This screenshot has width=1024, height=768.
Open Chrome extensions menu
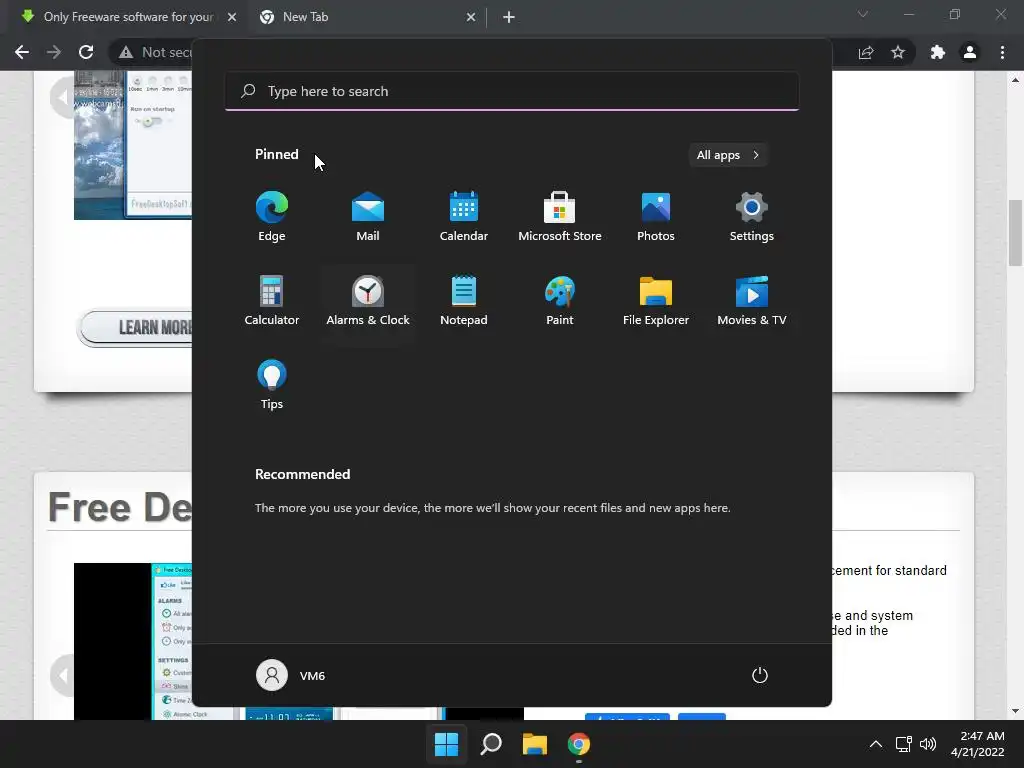point(938,52)
